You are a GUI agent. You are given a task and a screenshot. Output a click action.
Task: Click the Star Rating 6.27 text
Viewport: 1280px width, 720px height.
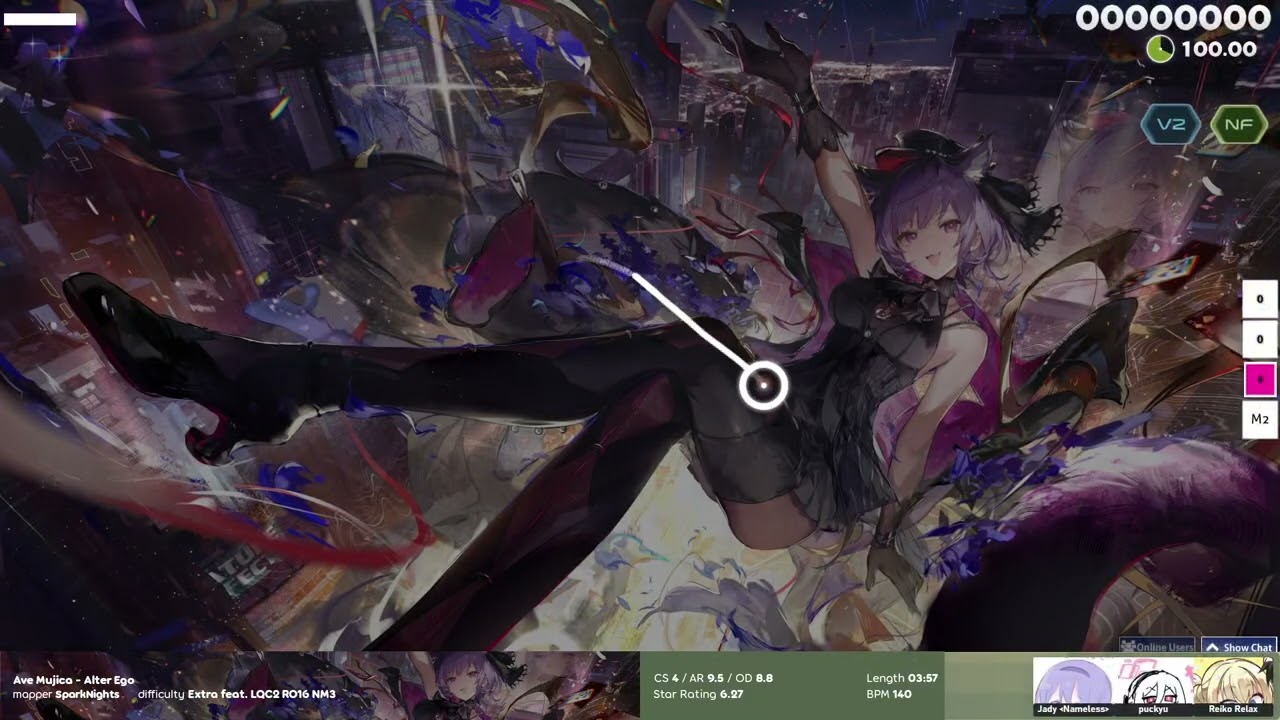click(x=698, y=694)
